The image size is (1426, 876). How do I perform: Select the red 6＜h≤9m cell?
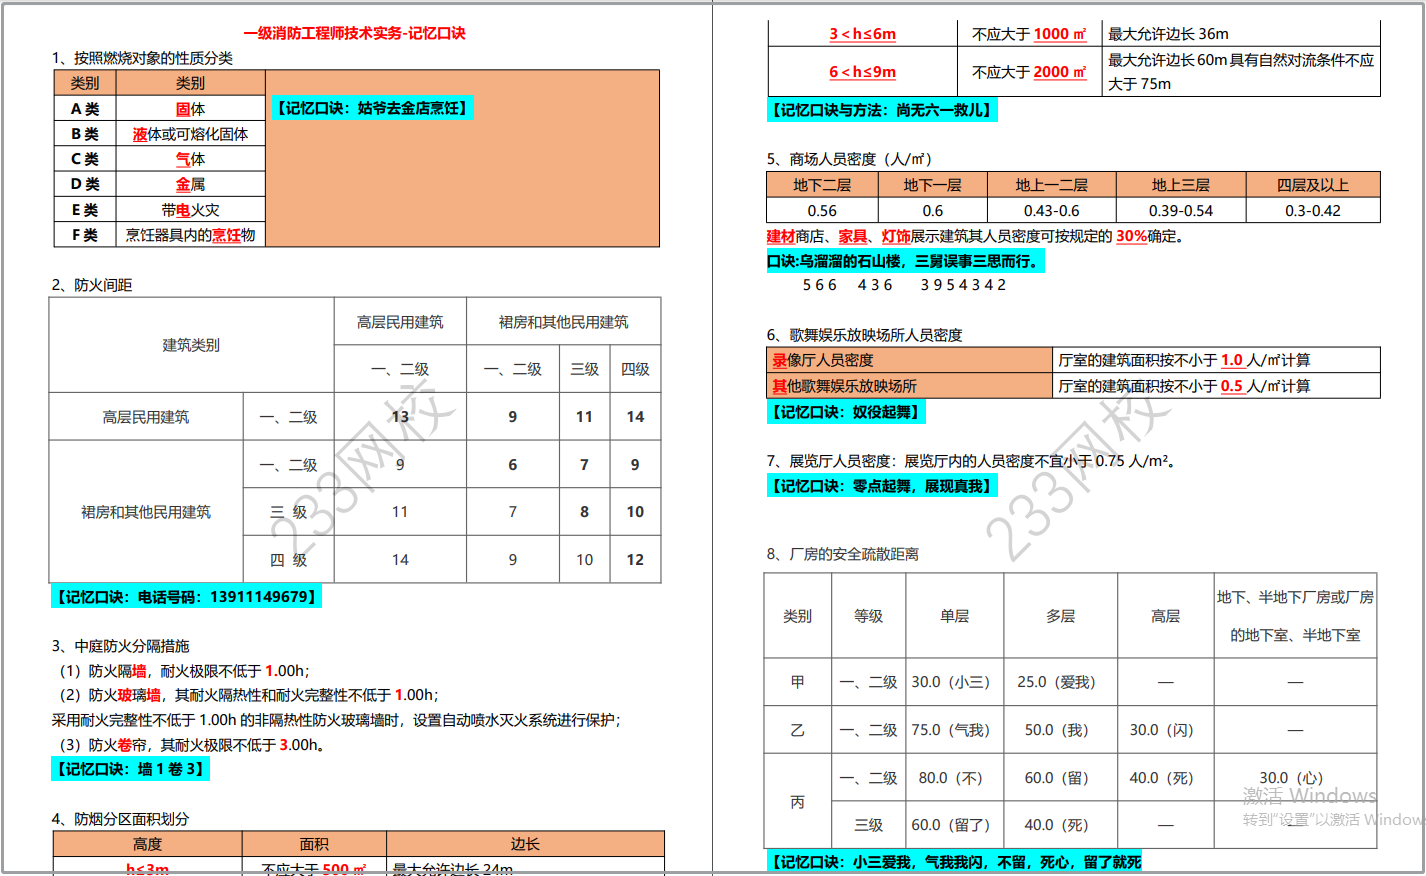[862, 72]
